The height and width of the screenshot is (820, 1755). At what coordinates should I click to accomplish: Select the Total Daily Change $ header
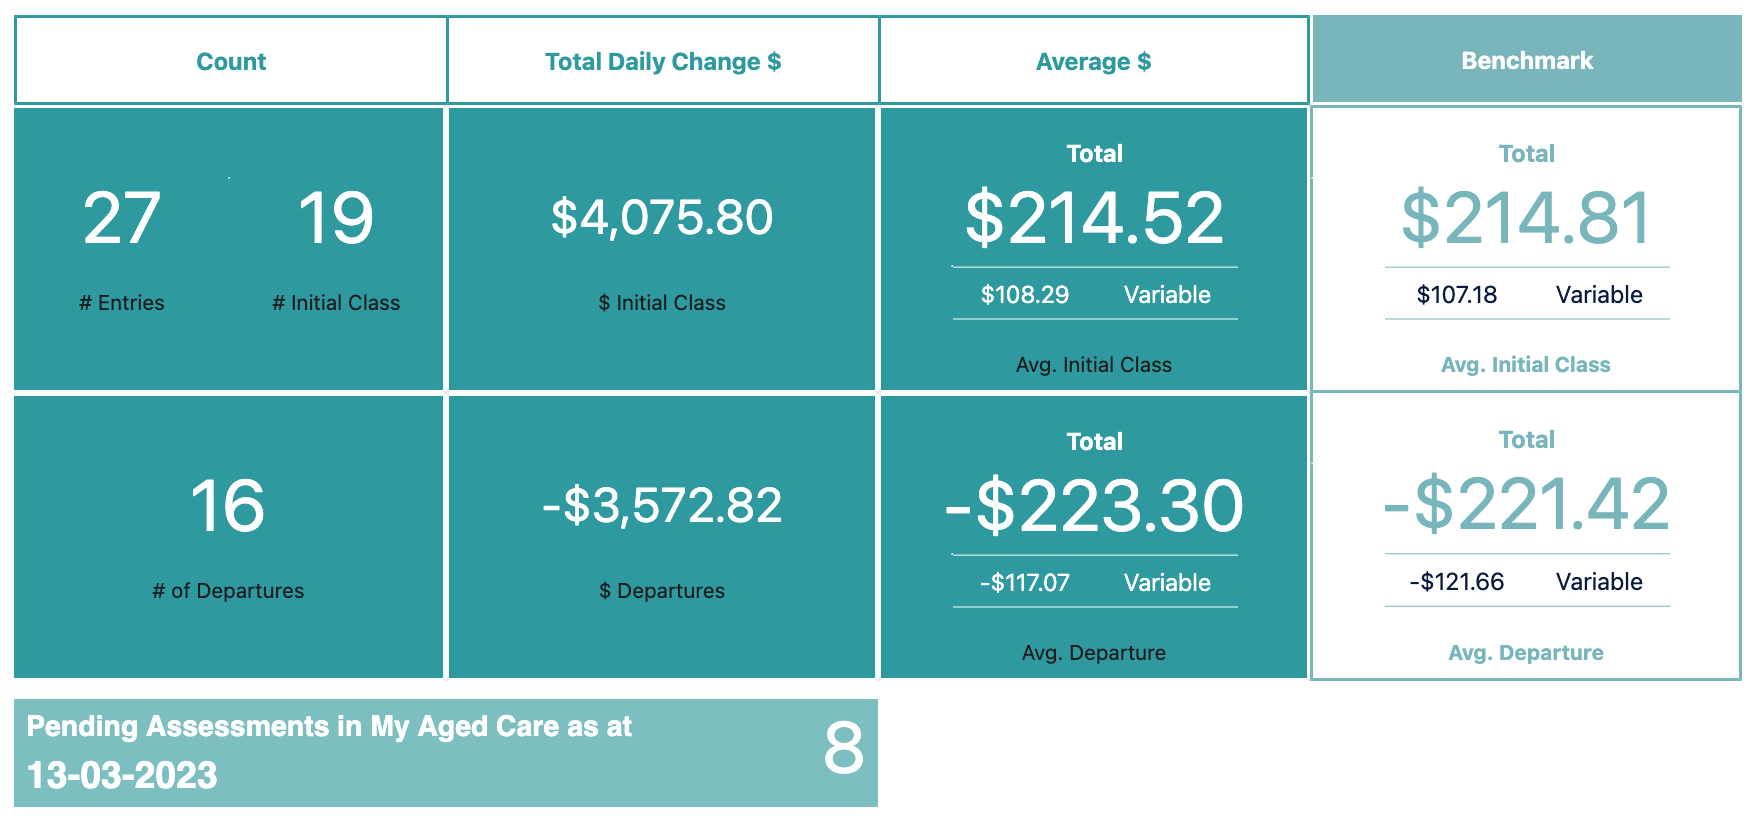point(663,61)
